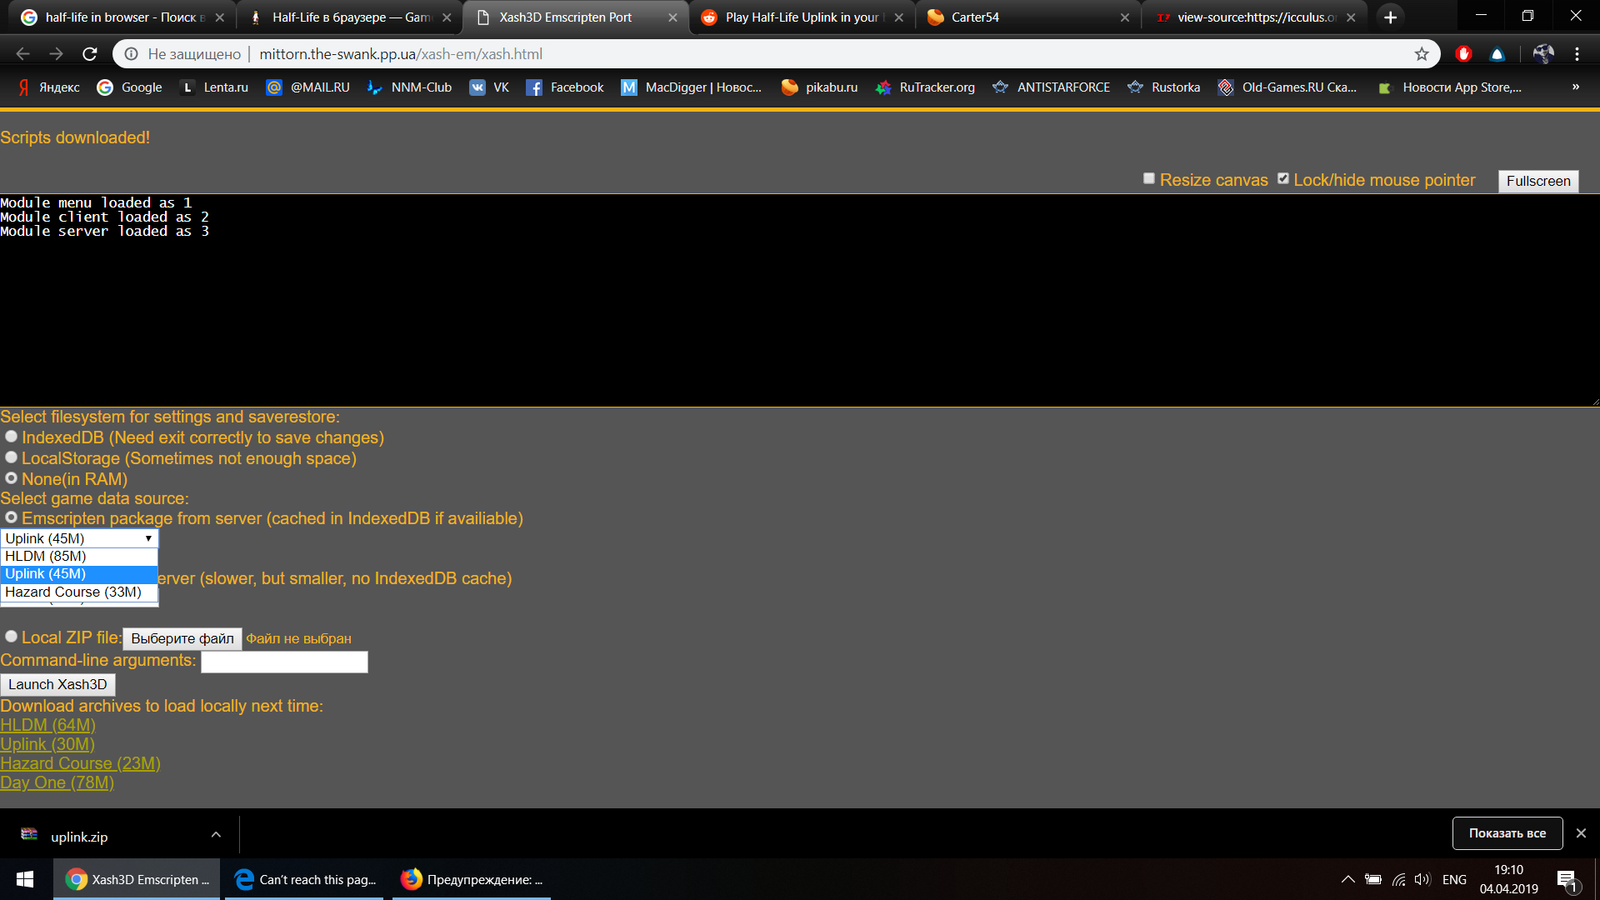The width and height of the screenshot is (1600, 900).
Task: Open the Windows Start menu
Action: 25,879
